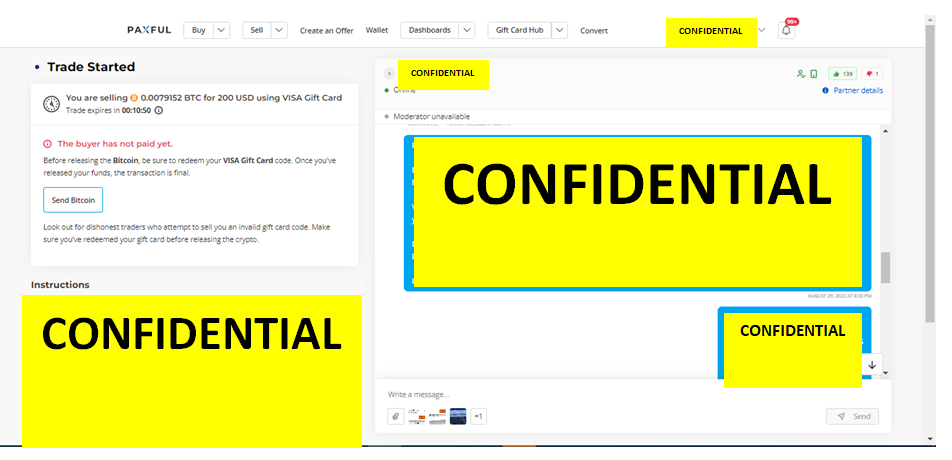Show the +1 additional attachment
This screenshot has width=952, height=460.
coord(478,416)
